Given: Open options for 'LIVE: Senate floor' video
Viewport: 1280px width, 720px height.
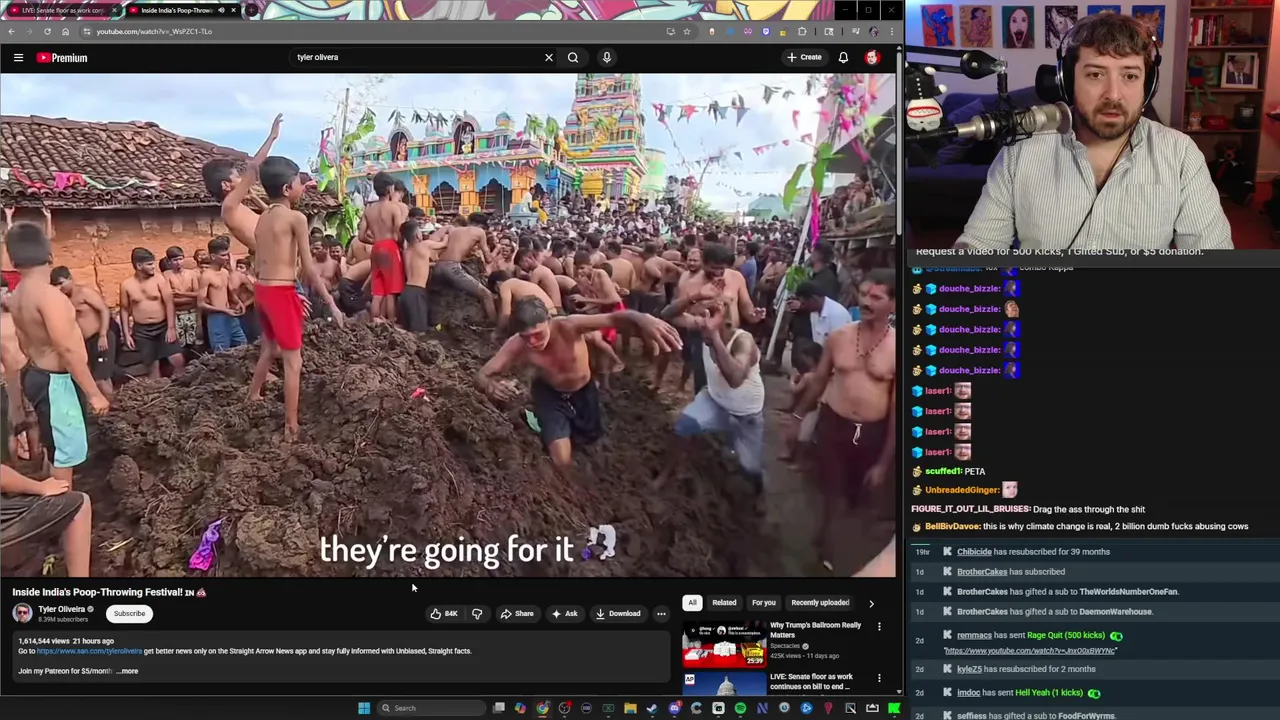Looking at the screenshot, I should [879, 678].
